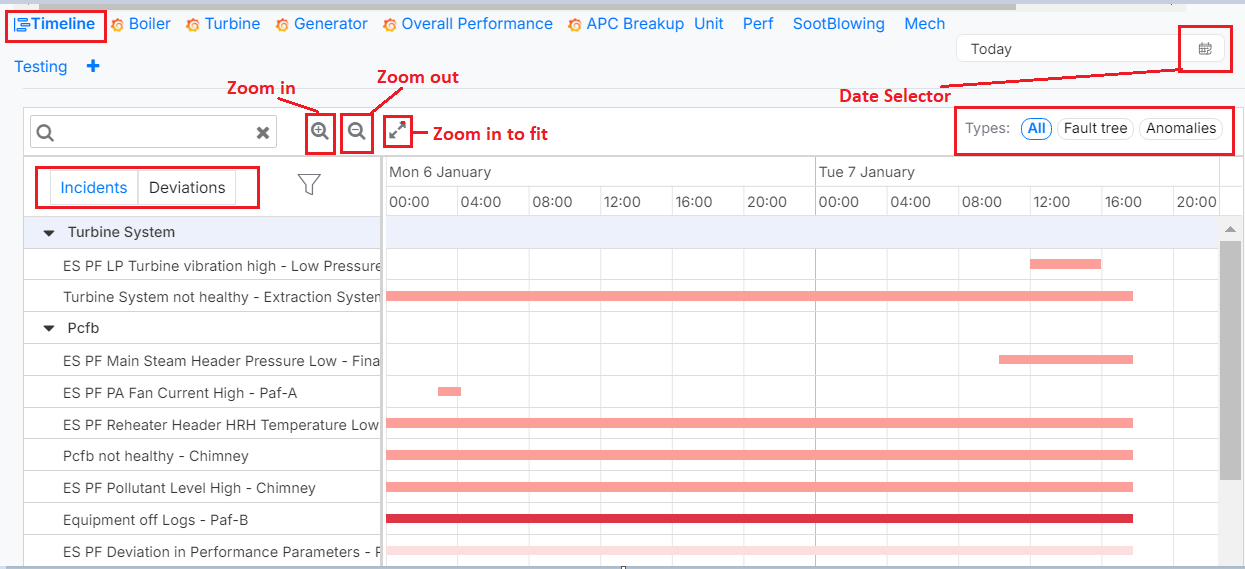The height and width of the screenshot is (569, 1245).
Task: Click the LP Turbine vibration high timeline bar
Action: [x=1065, y=264]
